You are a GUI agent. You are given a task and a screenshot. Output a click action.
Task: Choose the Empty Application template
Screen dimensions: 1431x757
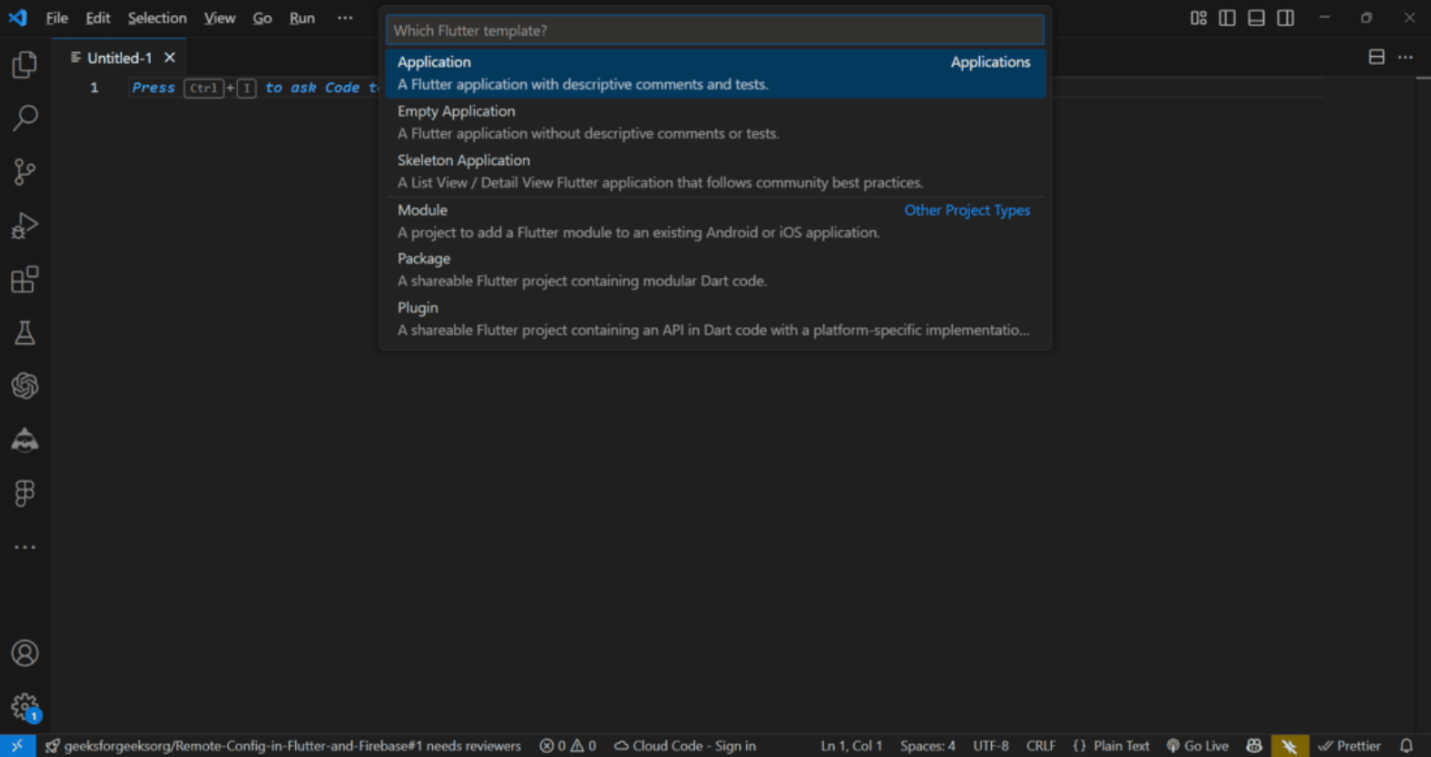click(x=715, y=122)
